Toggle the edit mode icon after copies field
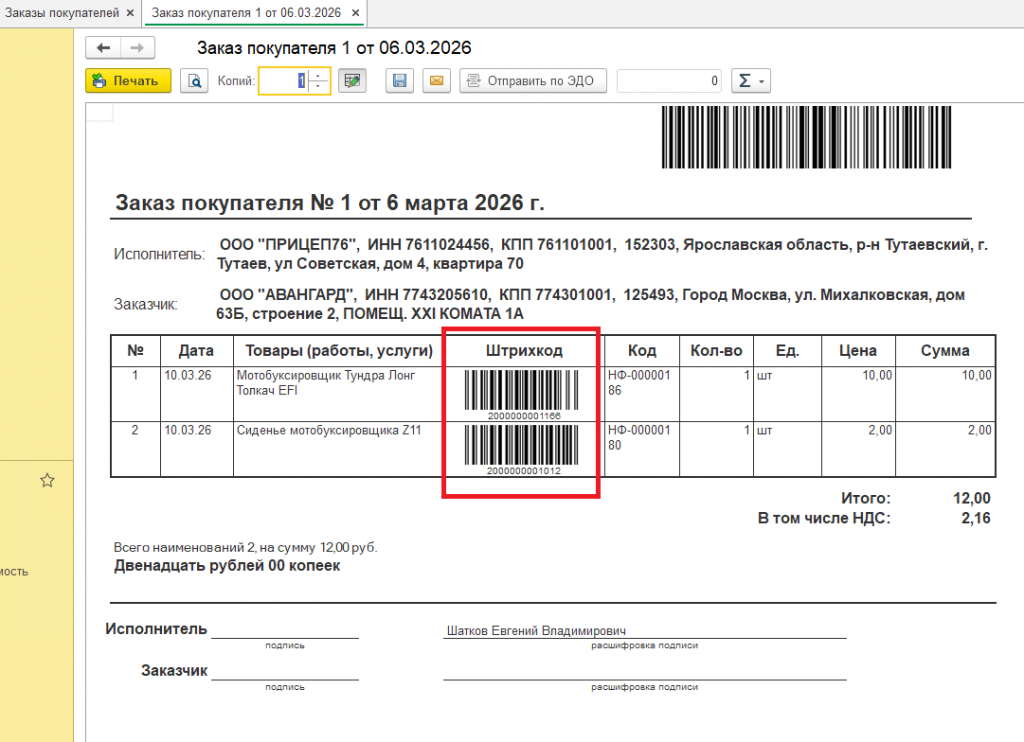Viewport: 1024px width, 742px height. (352, 81)
